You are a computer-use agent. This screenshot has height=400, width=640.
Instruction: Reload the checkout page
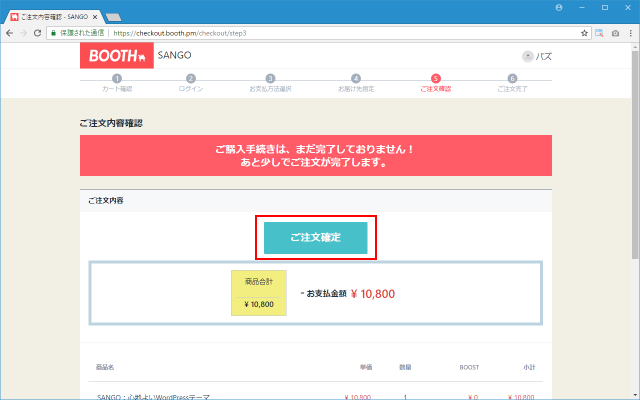pyautogui.click(x=37, y=33)
